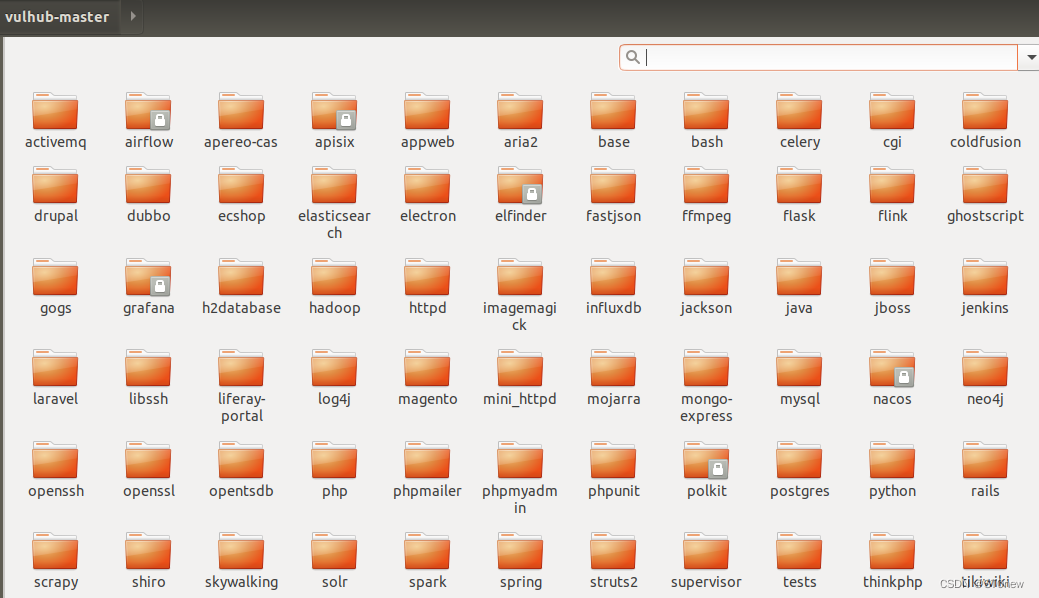Click the "java" folder name

799,308
